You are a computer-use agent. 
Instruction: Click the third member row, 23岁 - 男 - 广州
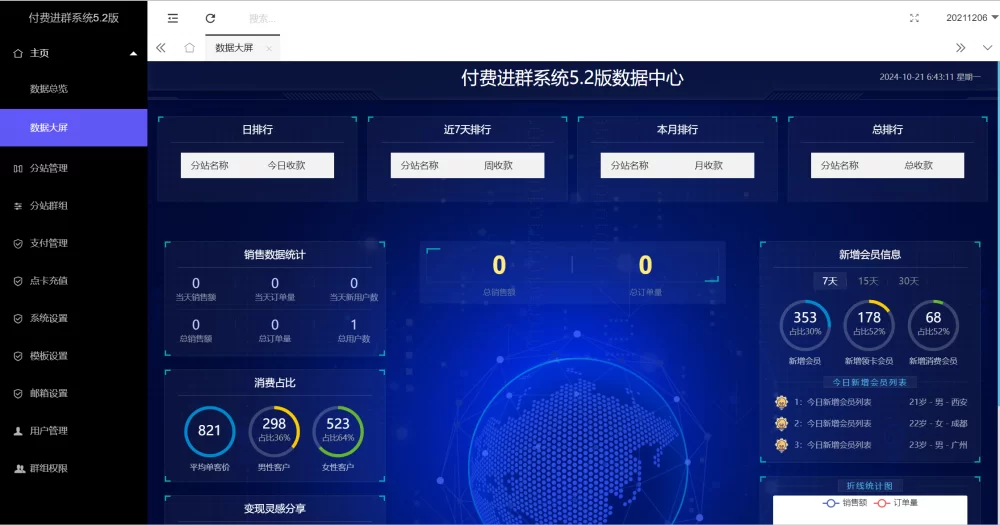point(871,445)
